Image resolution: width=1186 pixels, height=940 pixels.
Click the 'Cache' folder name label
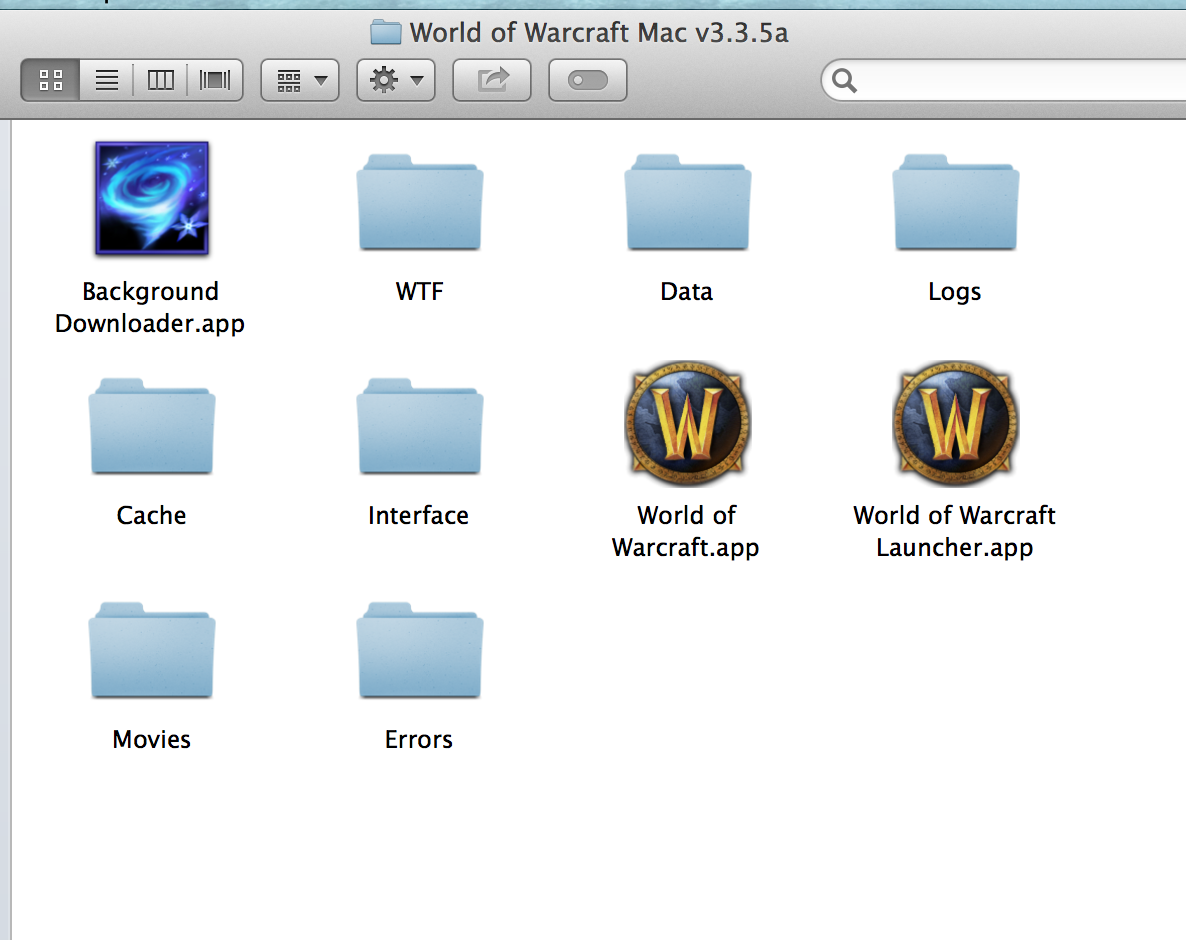point(151,515)
